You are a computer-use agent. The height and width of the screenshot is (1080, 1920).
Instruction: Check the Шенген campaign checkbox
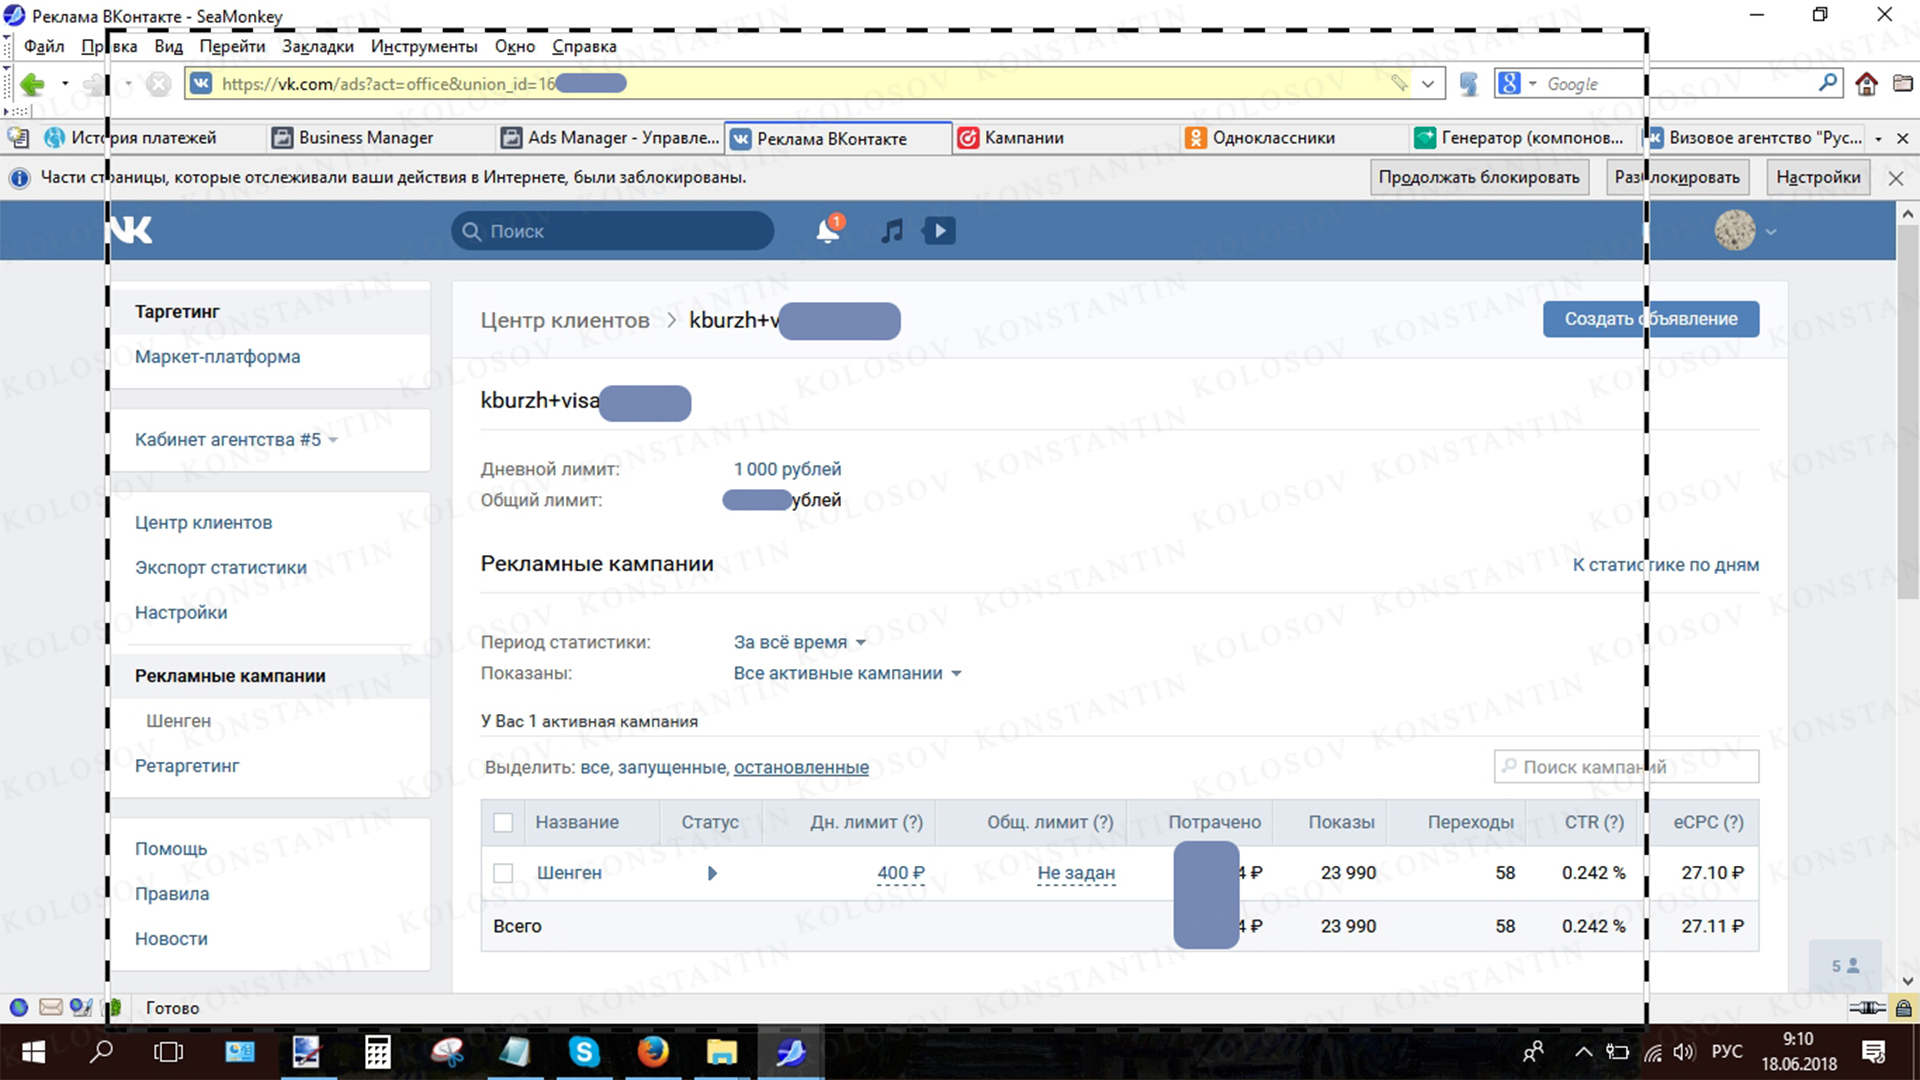point(503,873)
